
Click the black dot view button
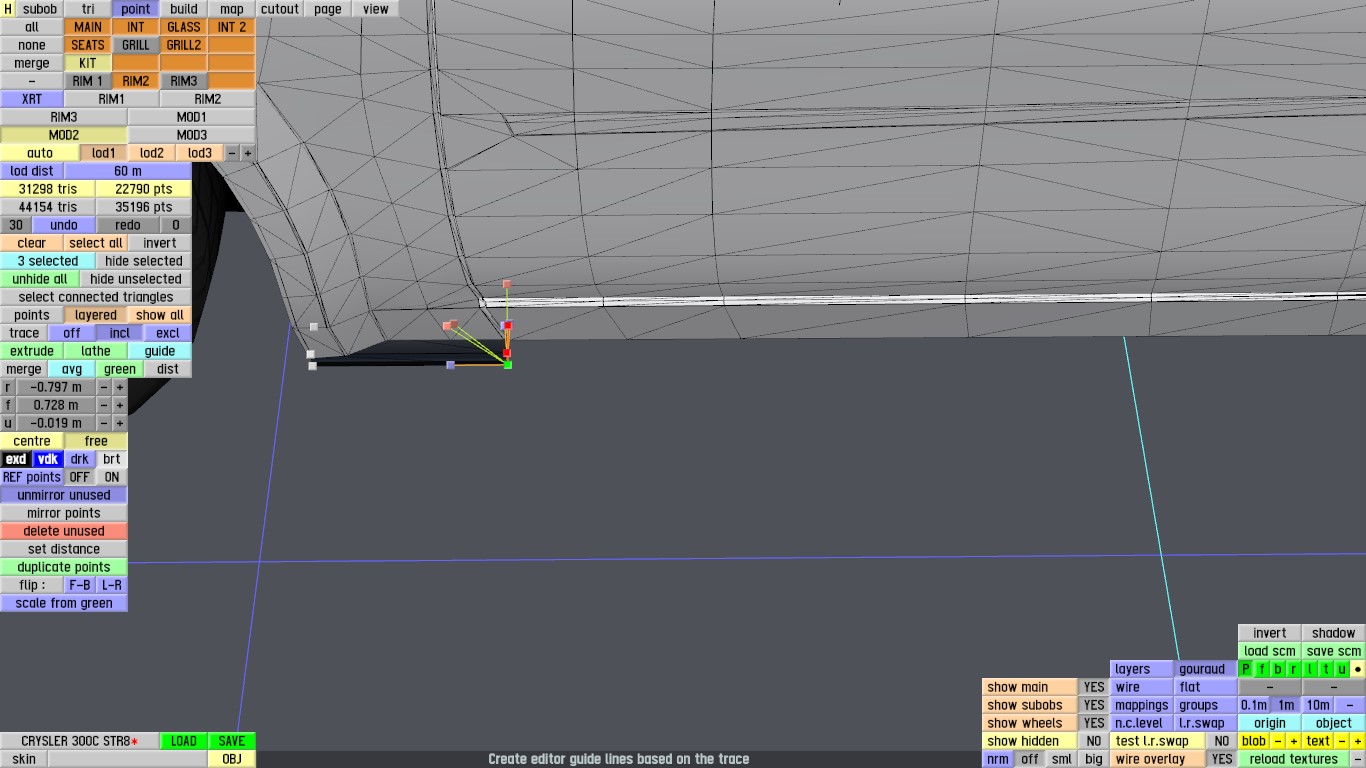pos(1358,669)
